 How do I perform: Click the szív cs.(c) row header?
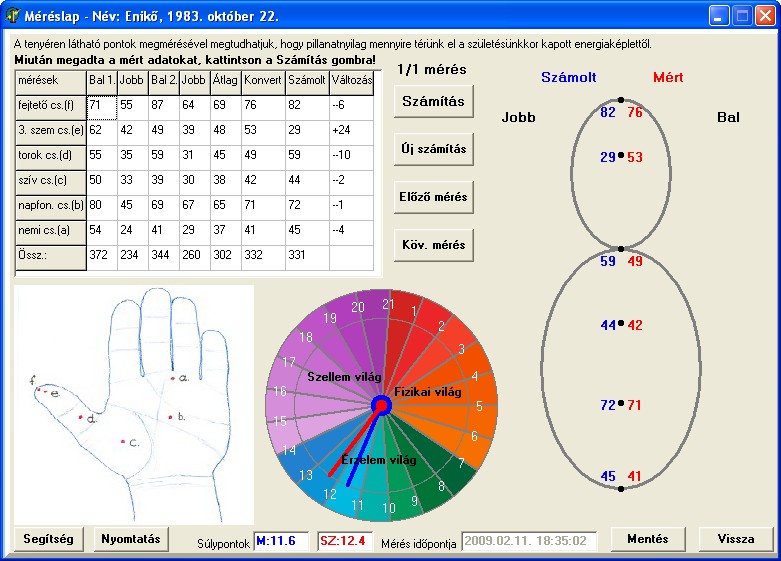click(51, 182)
